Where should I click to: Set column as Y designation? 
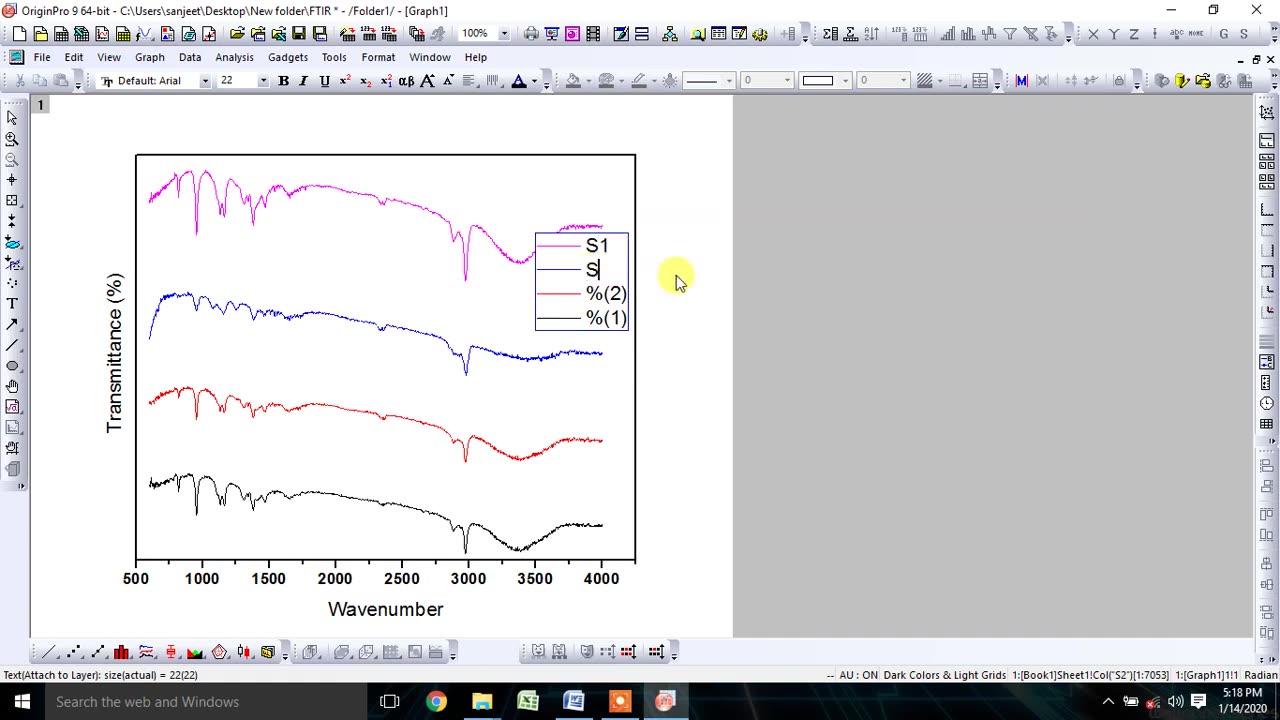pos(1114,34)
